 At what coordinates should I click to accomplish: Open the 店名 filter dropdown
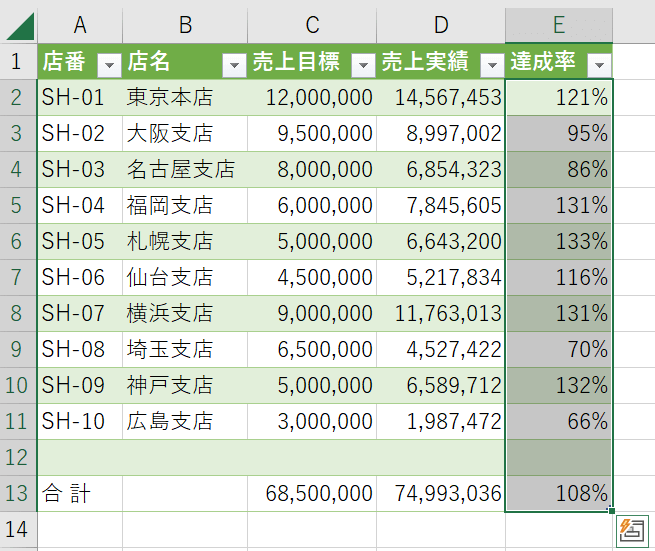pos(233,64)
